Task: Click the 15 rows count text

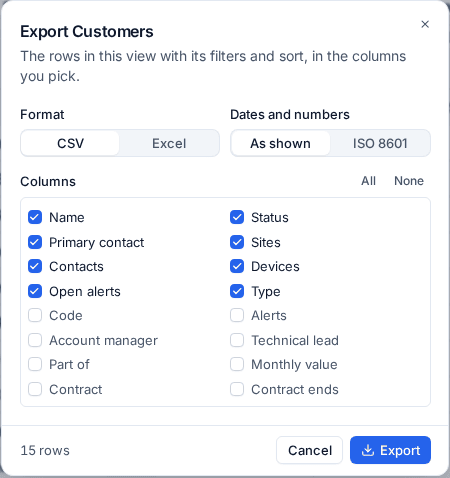Action: [45, 450]
